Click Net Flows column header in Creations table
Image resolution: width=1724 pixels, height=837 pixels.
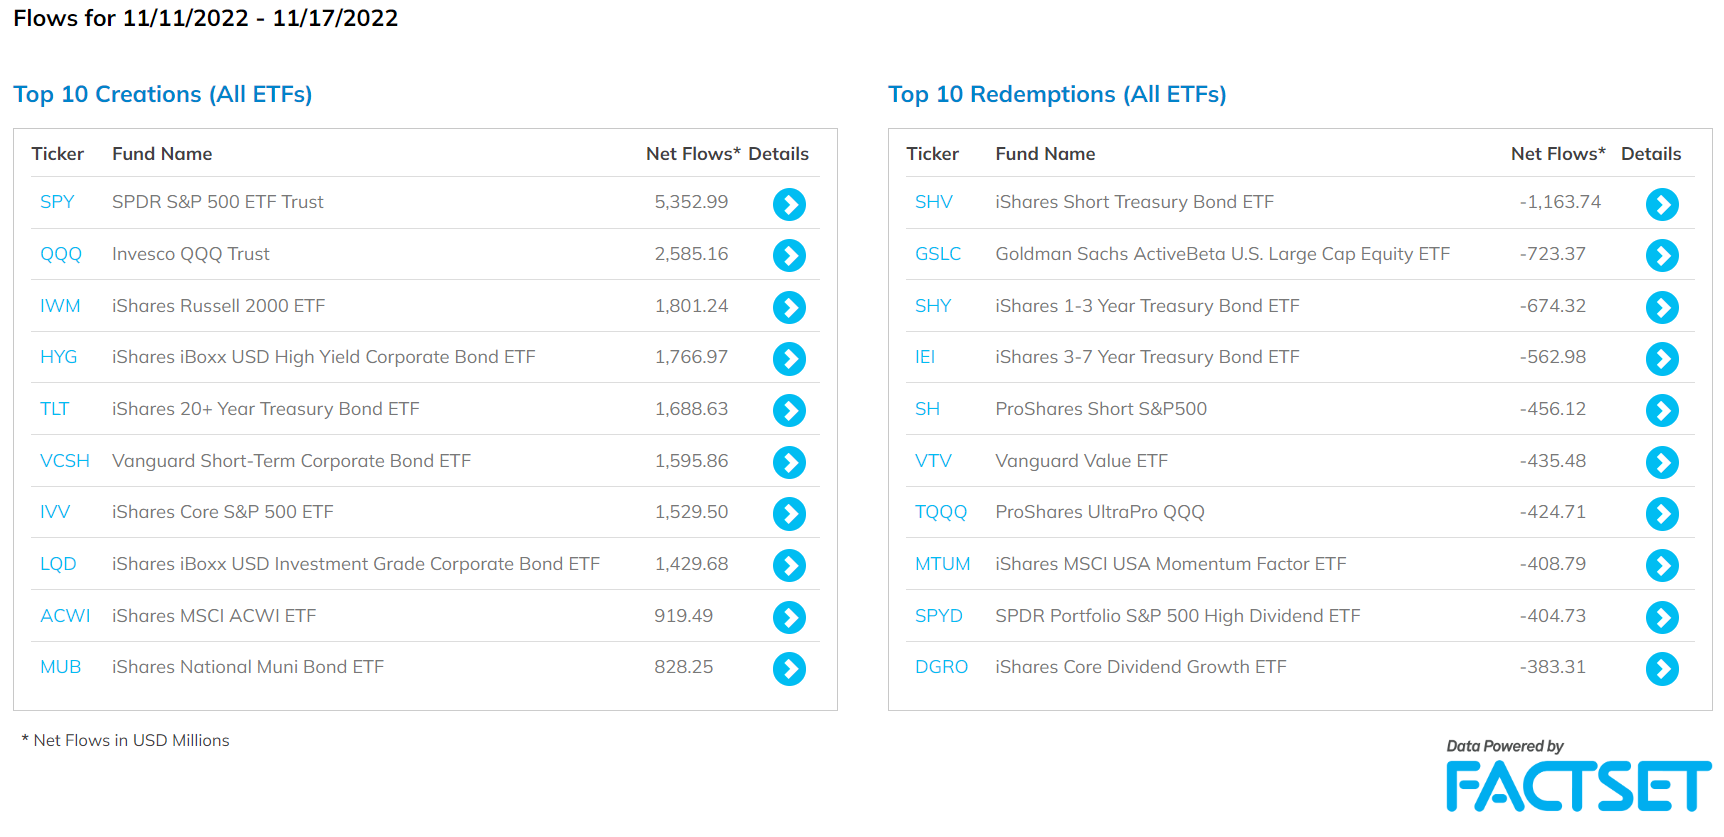pos(693,154)
